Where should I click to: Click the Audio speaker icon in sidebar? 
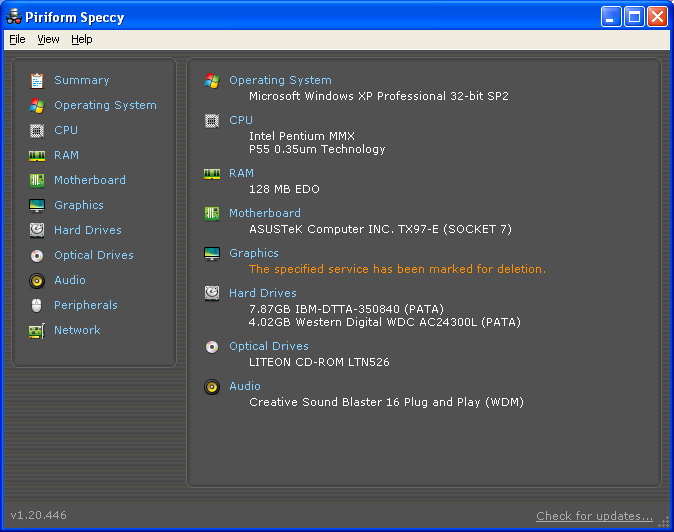(37, 281)
